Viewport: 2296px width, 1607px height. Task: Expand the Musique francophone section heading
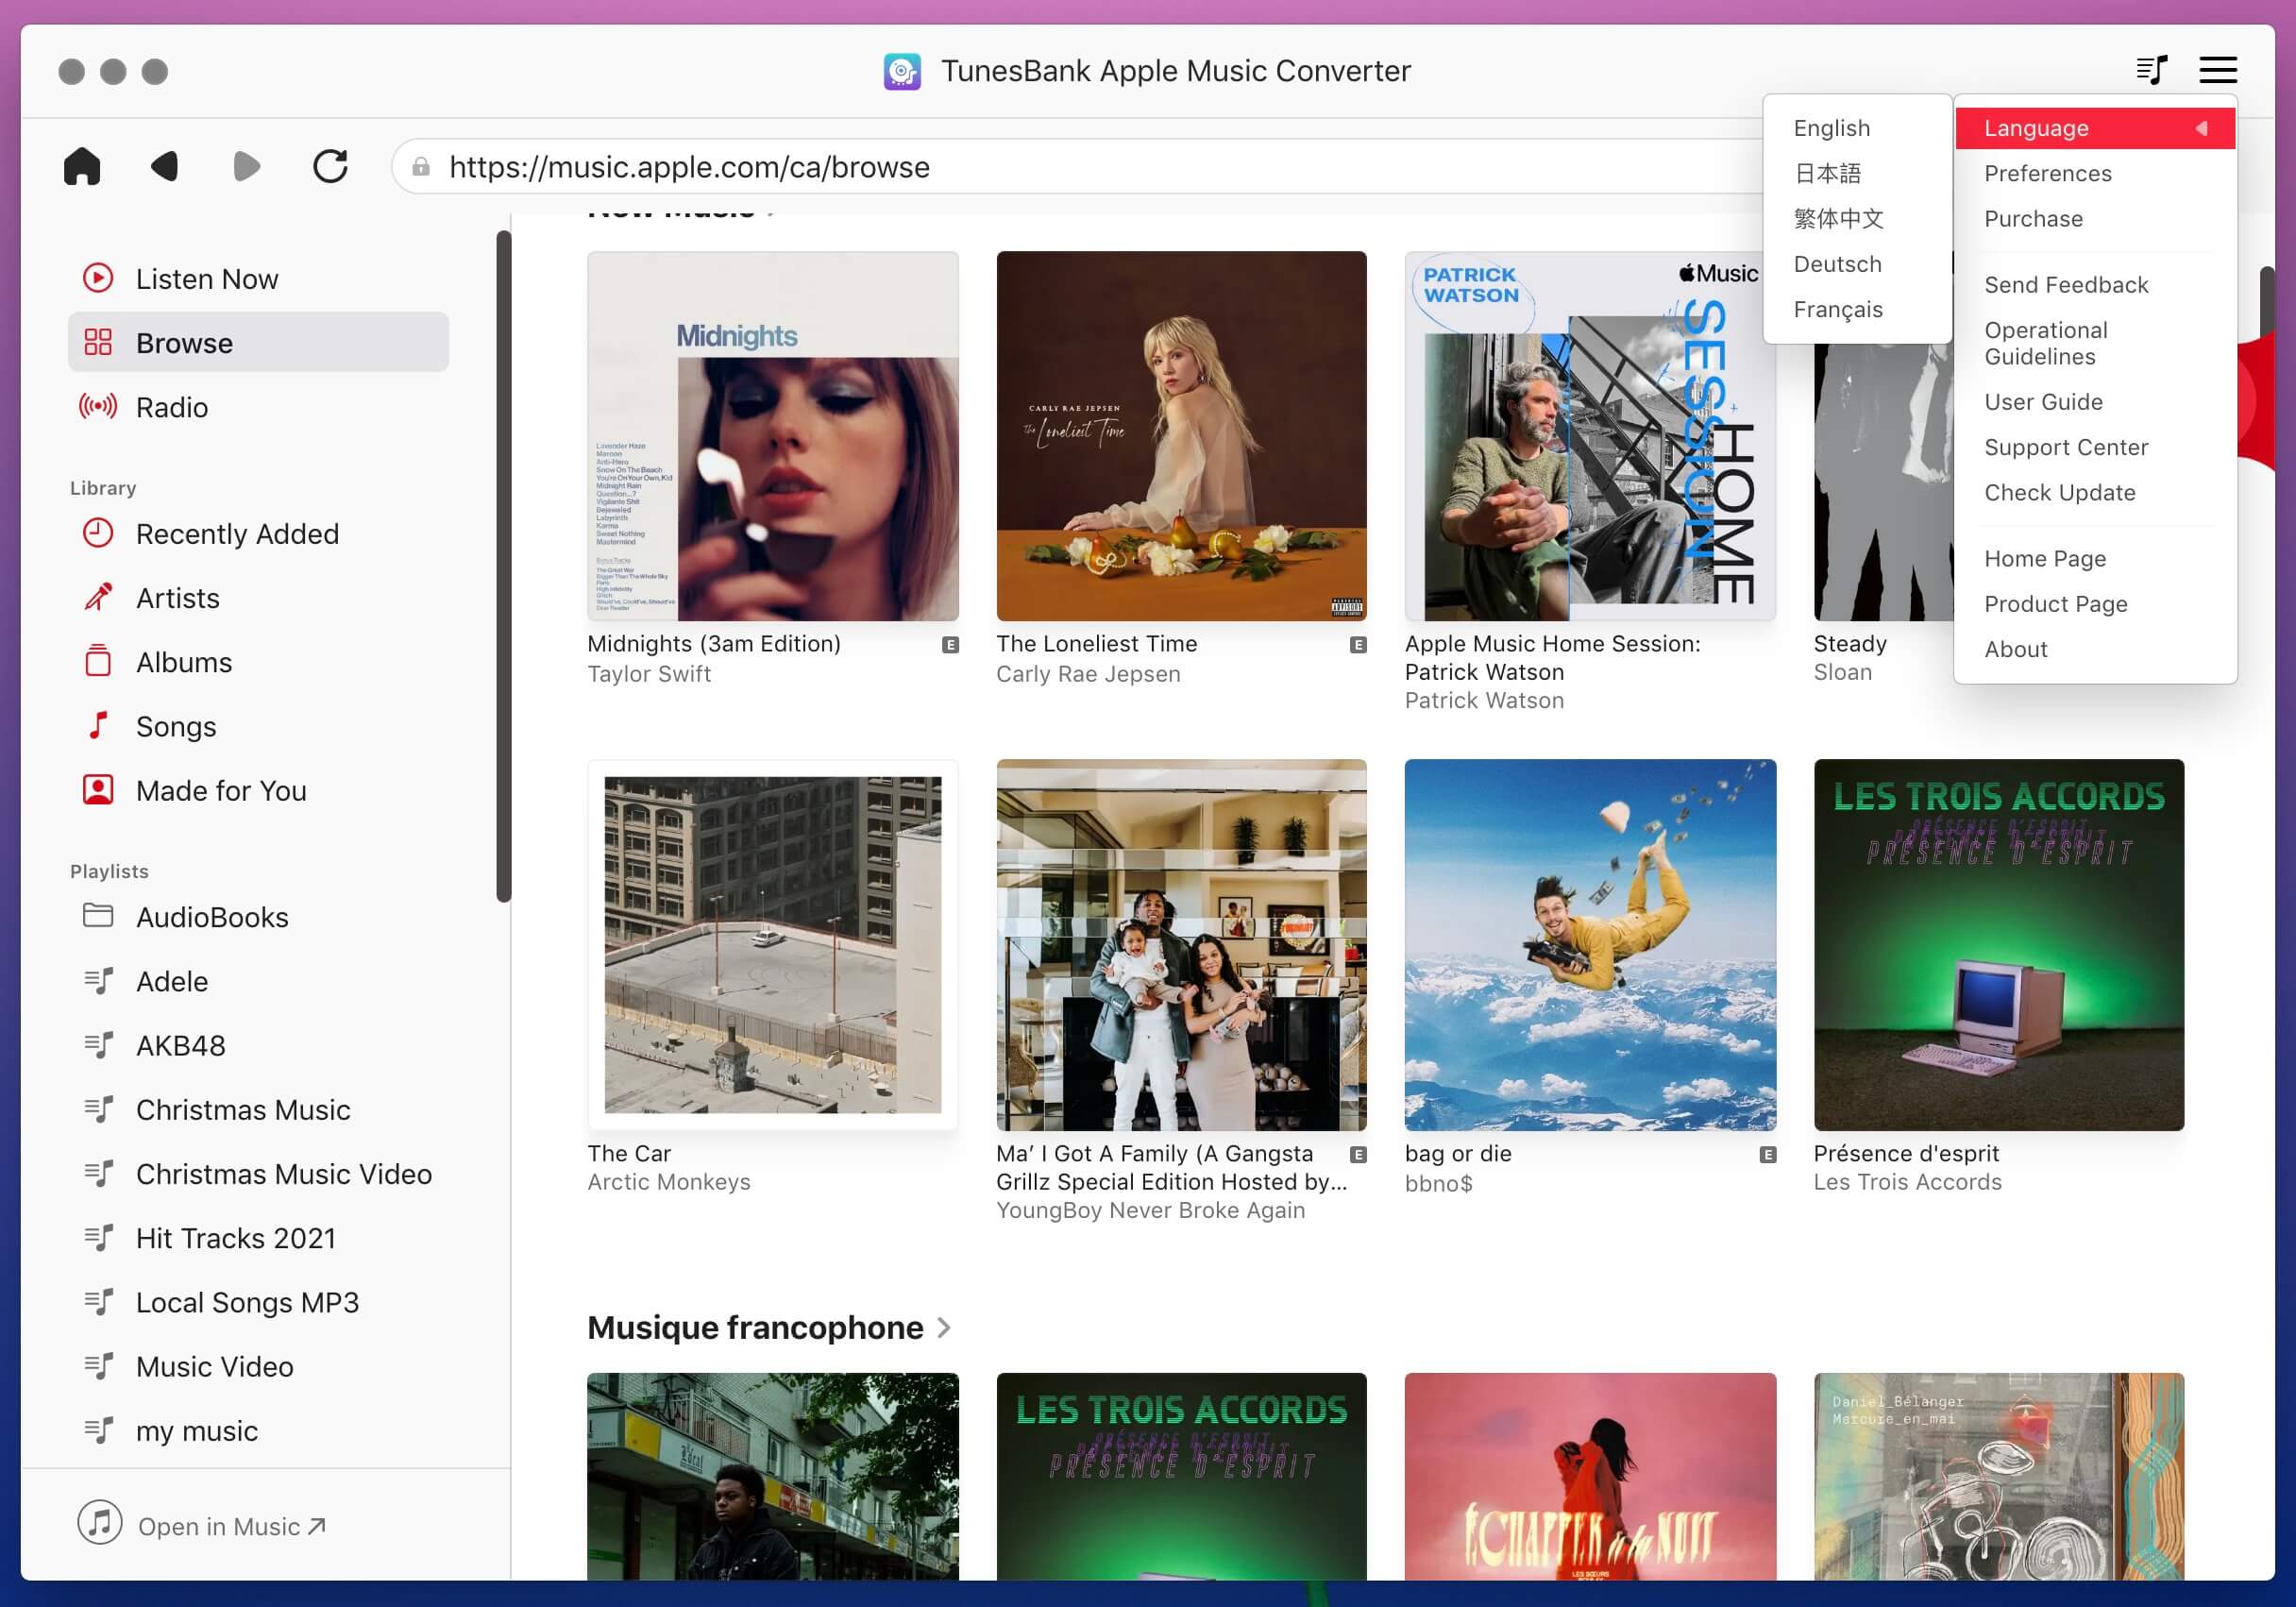click(x=768, y=1328)
